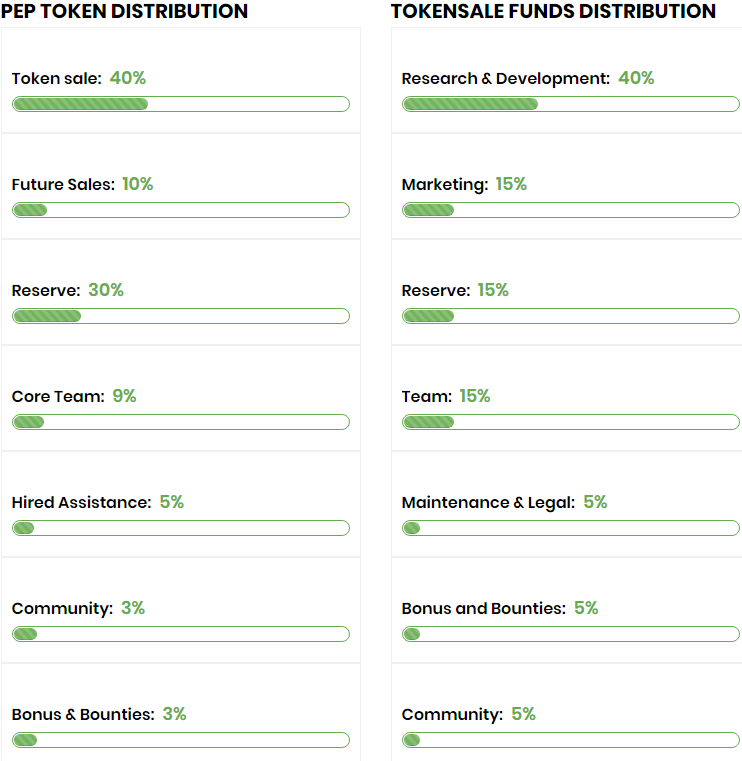Click the Reserve 15% progress bar
Screen dimensions: 742x761
pyautogui.click(x=570, y=316)
